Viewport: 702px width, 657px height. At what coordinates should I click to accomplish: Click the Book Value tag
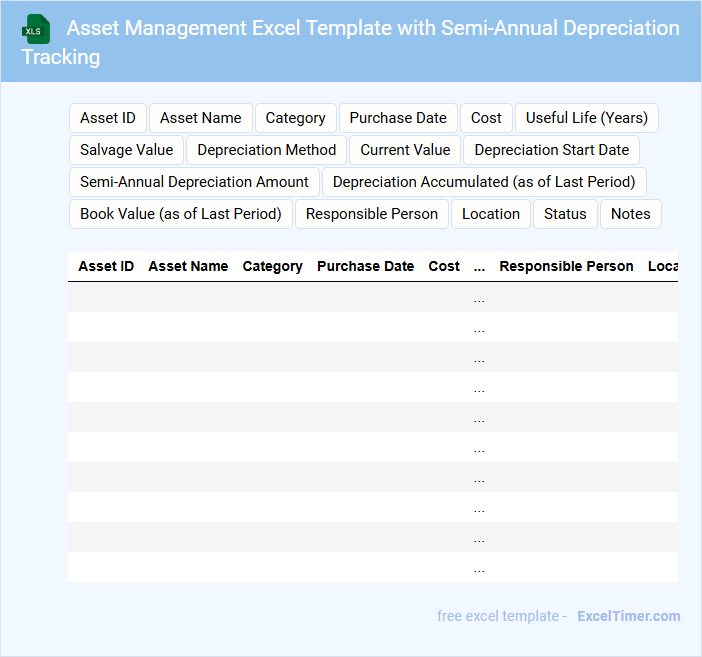coord(181,214)
